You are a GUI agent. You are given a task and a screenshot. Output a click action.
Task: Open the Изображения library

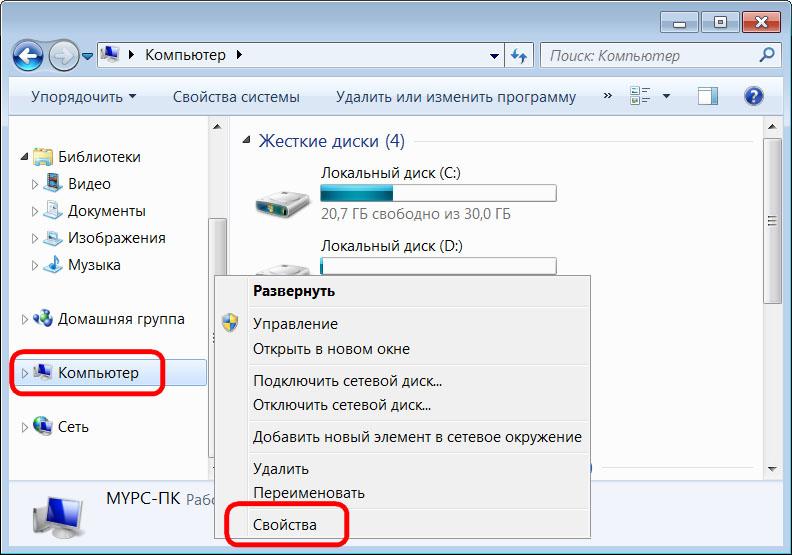point(117,238)
